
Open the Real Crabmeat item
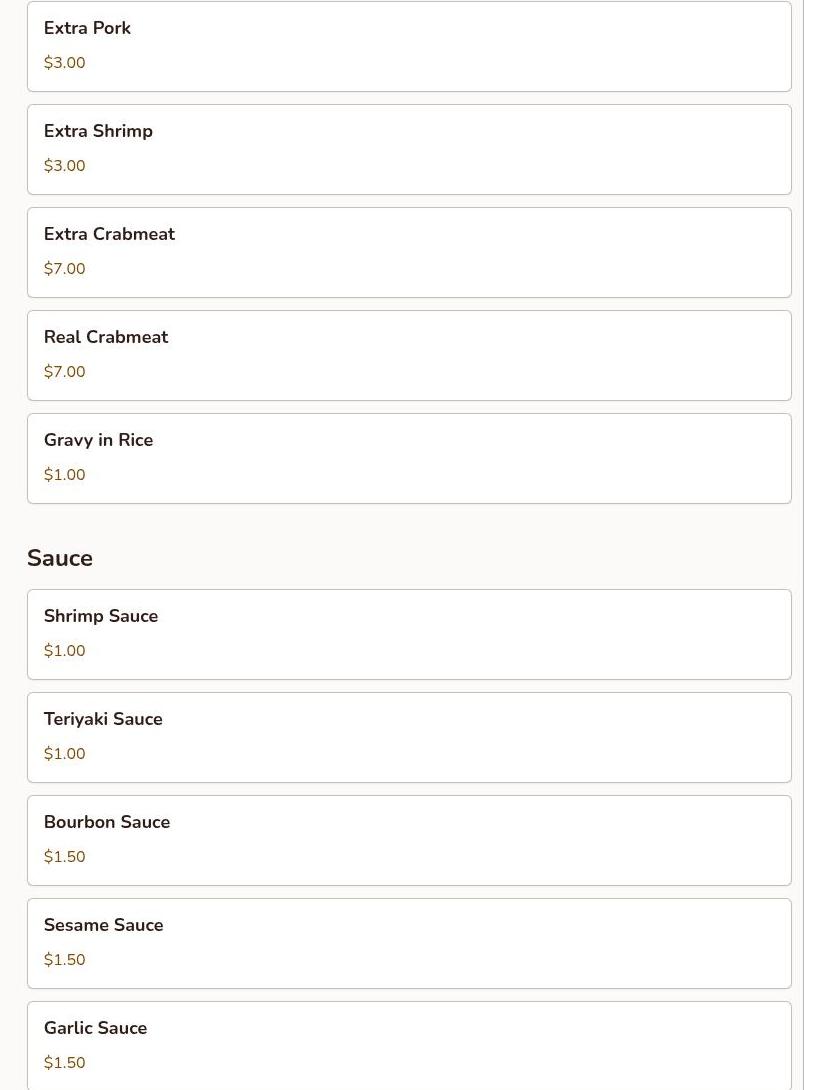coord(409,355)
